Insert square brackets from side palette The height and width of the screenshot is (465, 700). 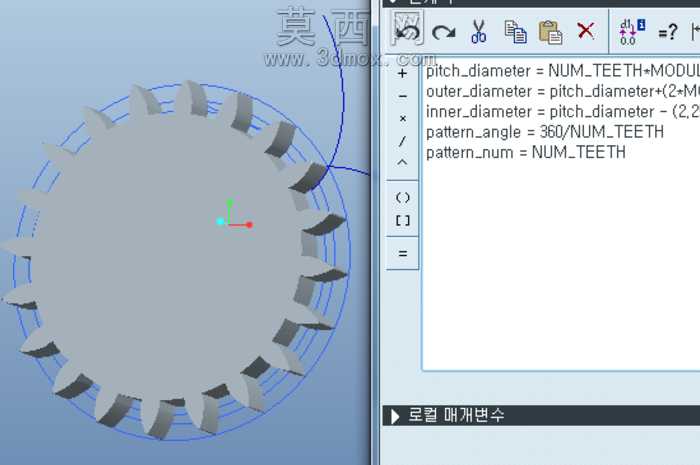click(x=403, y=220)
